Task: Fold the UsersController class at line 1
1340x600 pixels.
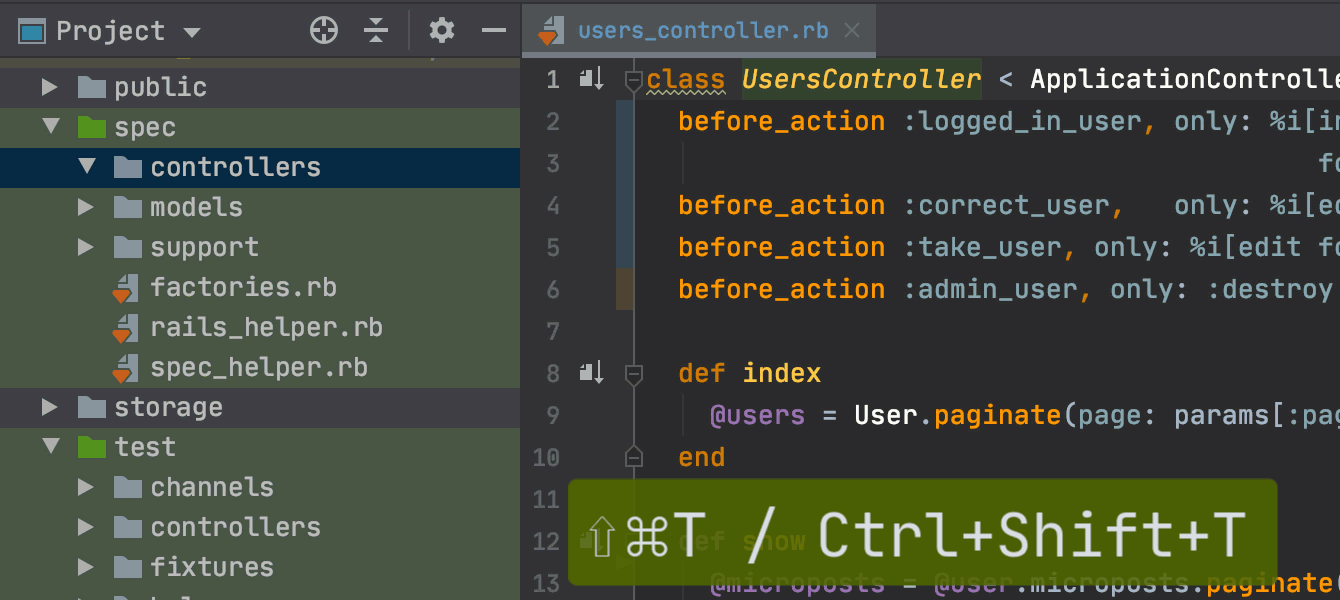Action: [x=633, y=80]
